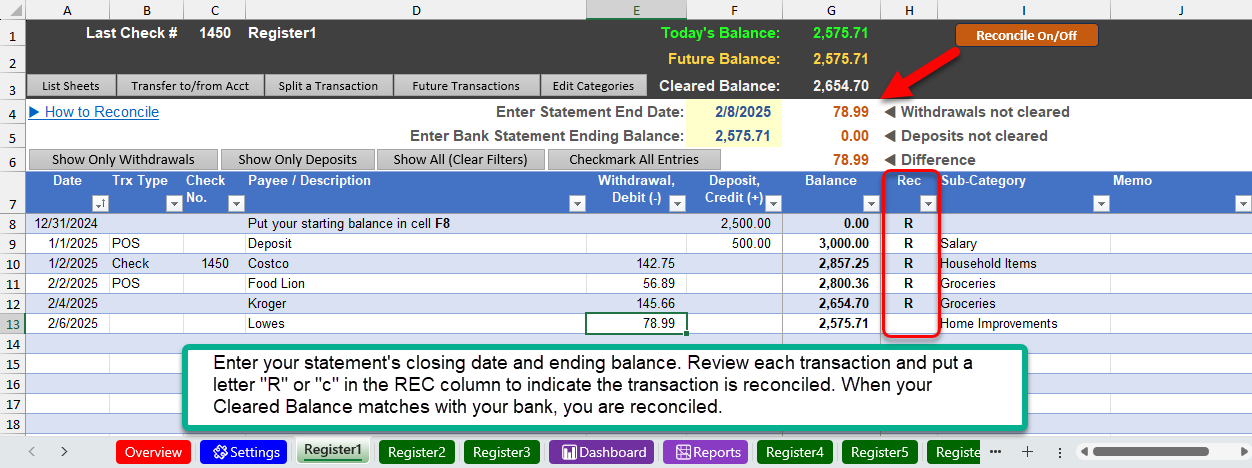This screenshot has width=1252, height=468.
Task: Click the more sheets ellipsis icon
Action: pyautogui.click(x=995, y=452)
